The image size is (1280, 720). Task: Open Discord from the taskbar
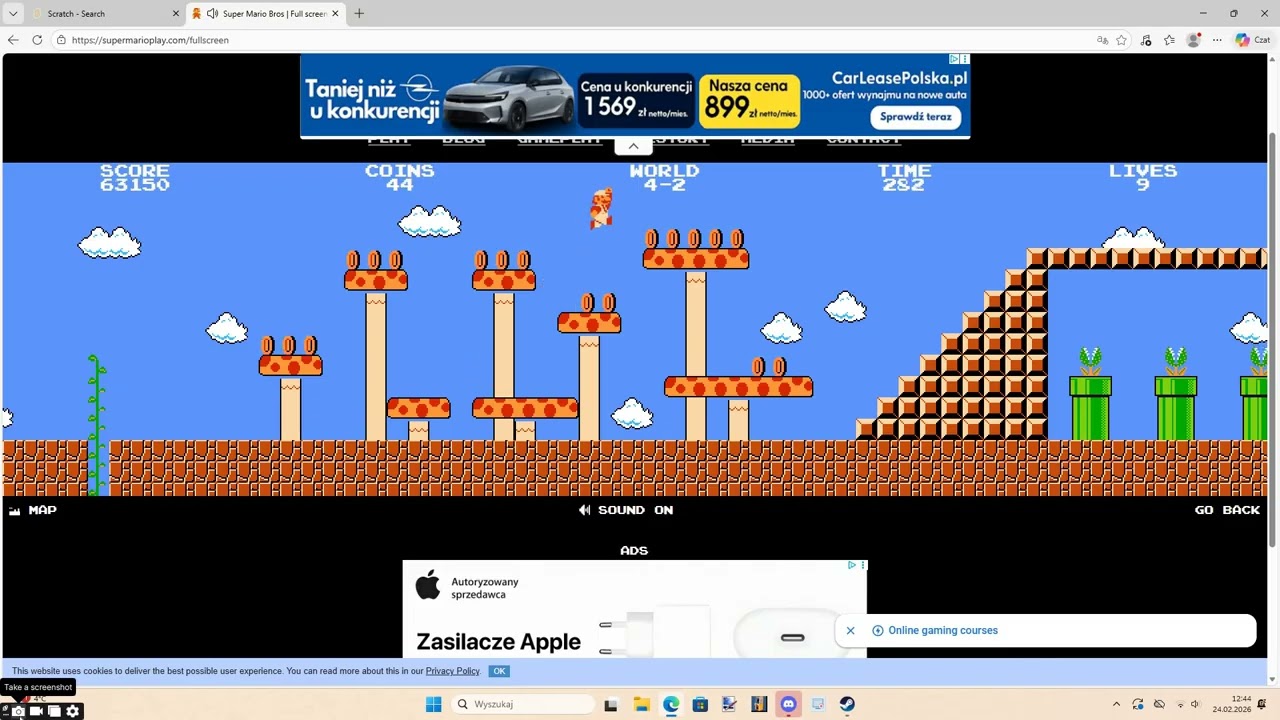click(788, 704)
